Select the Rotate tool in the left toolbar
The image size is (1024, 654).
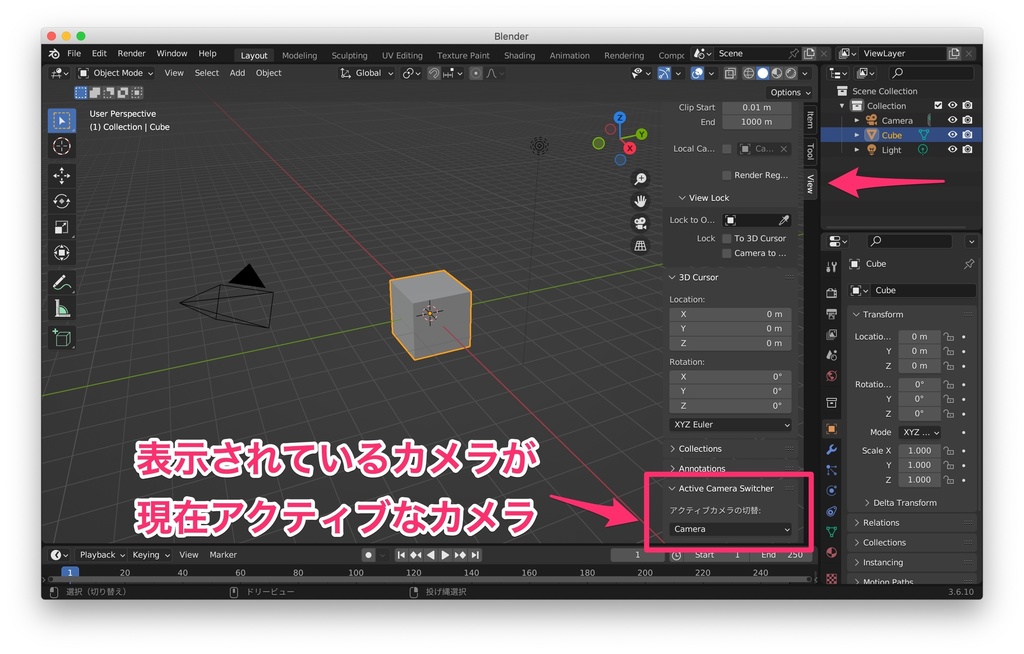coord(62,200)
